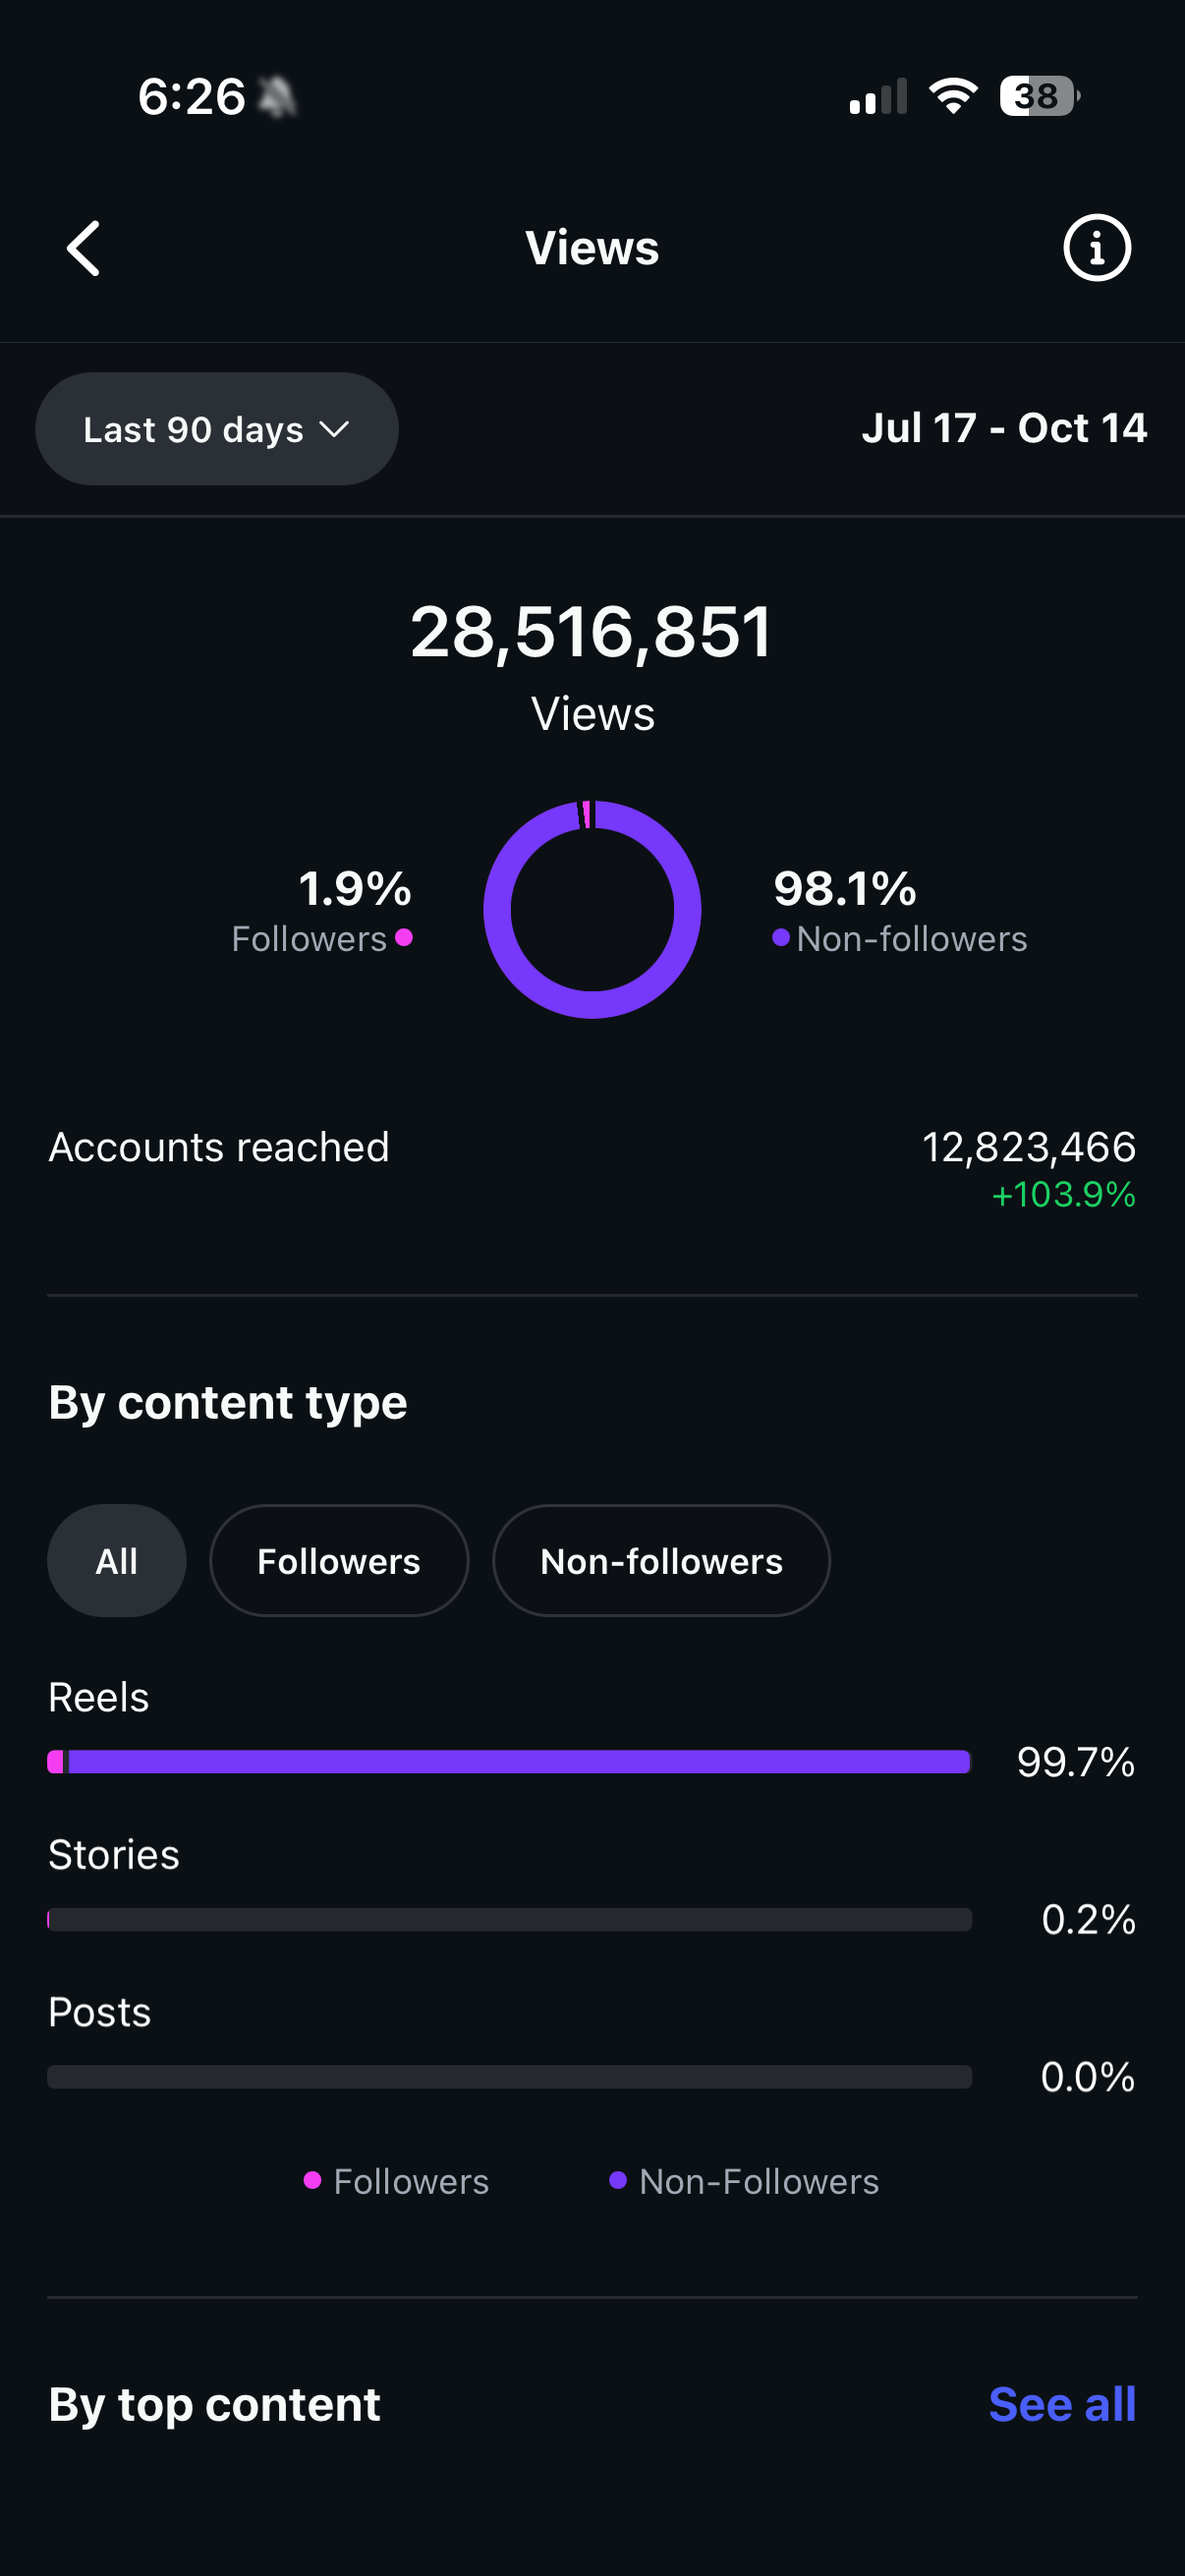
Task: Open the Views info icon
Action: pyautogui.click(x=1096, y=247)
